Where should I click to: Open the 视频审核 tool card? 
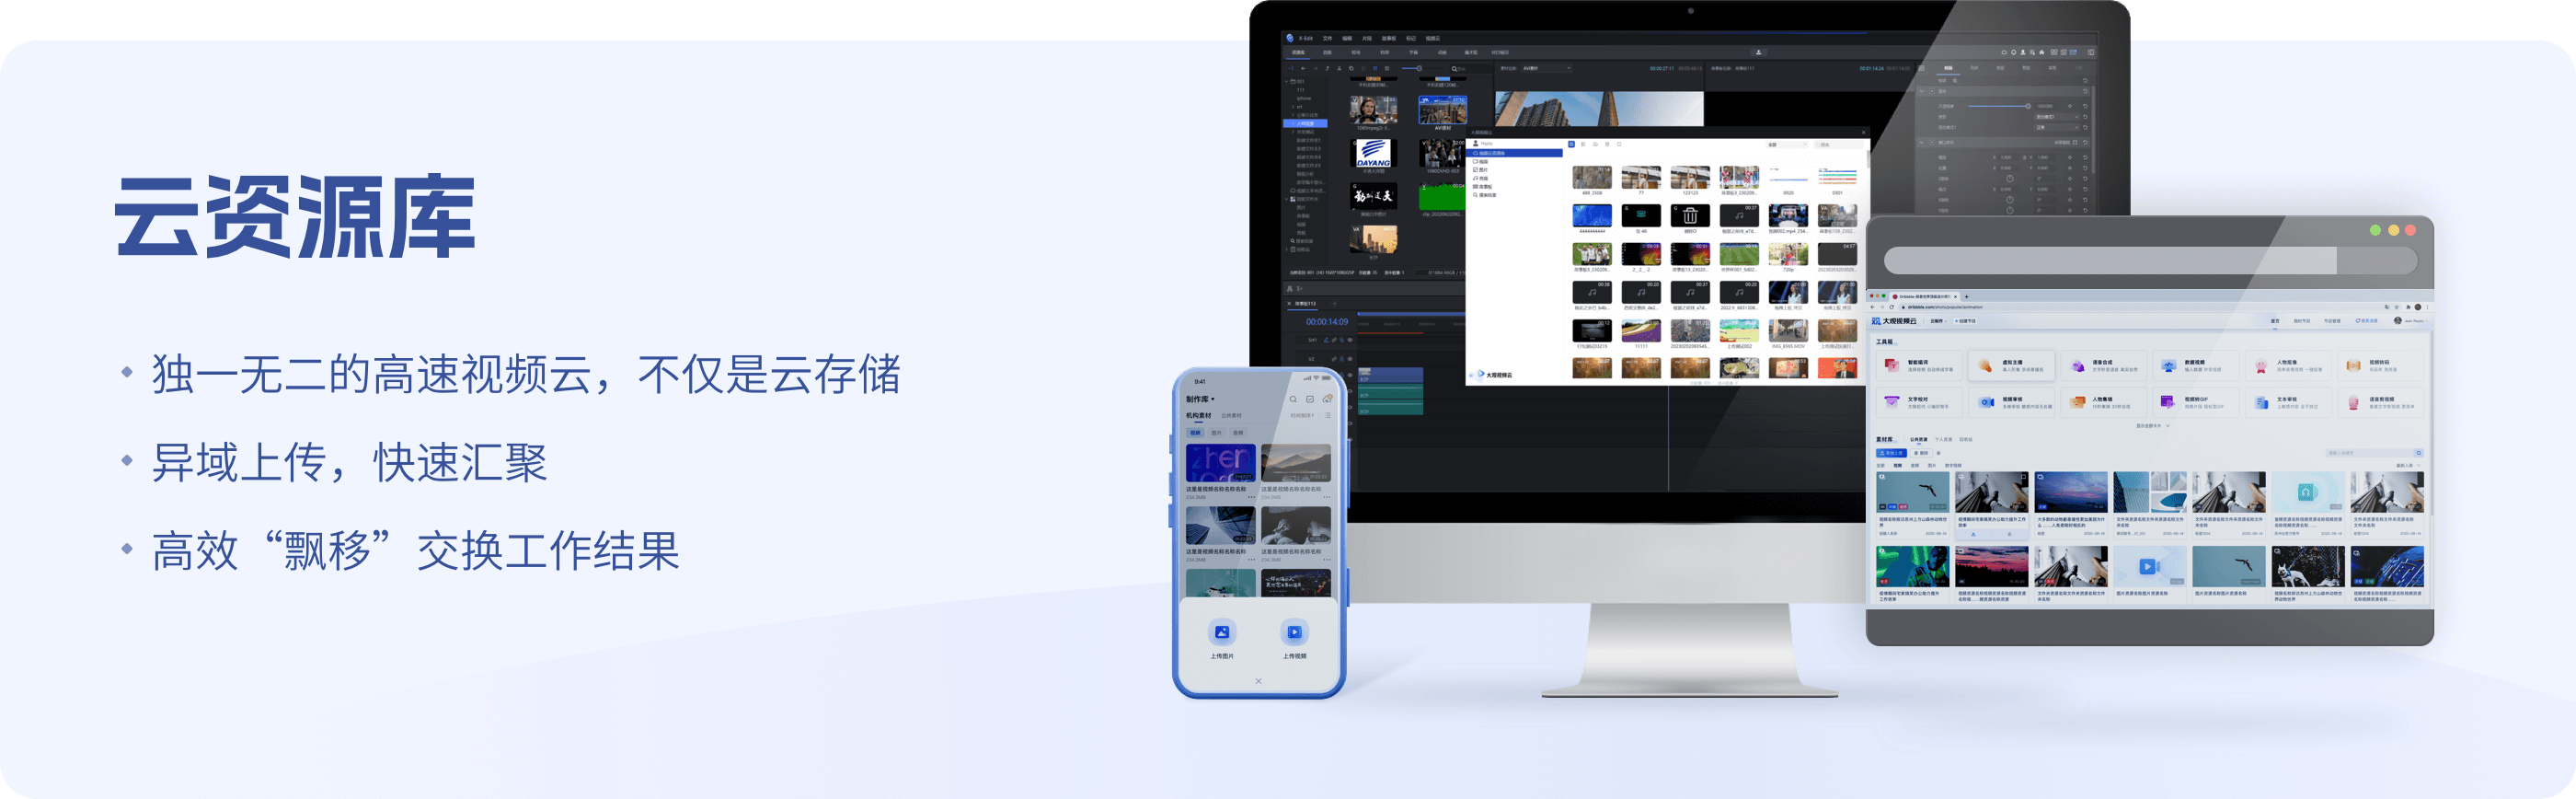pyautogui.click(x=2011, y=402)
